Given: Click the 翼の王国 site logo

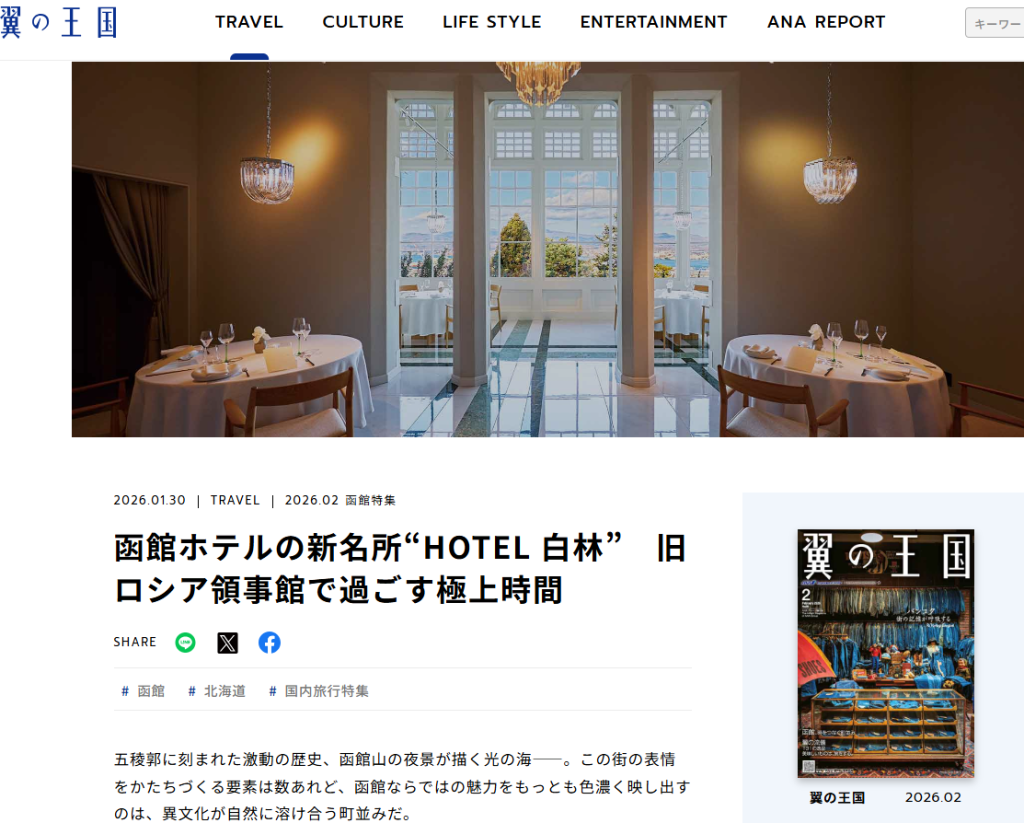Looking at the screenshot, I should coord(58,22).
